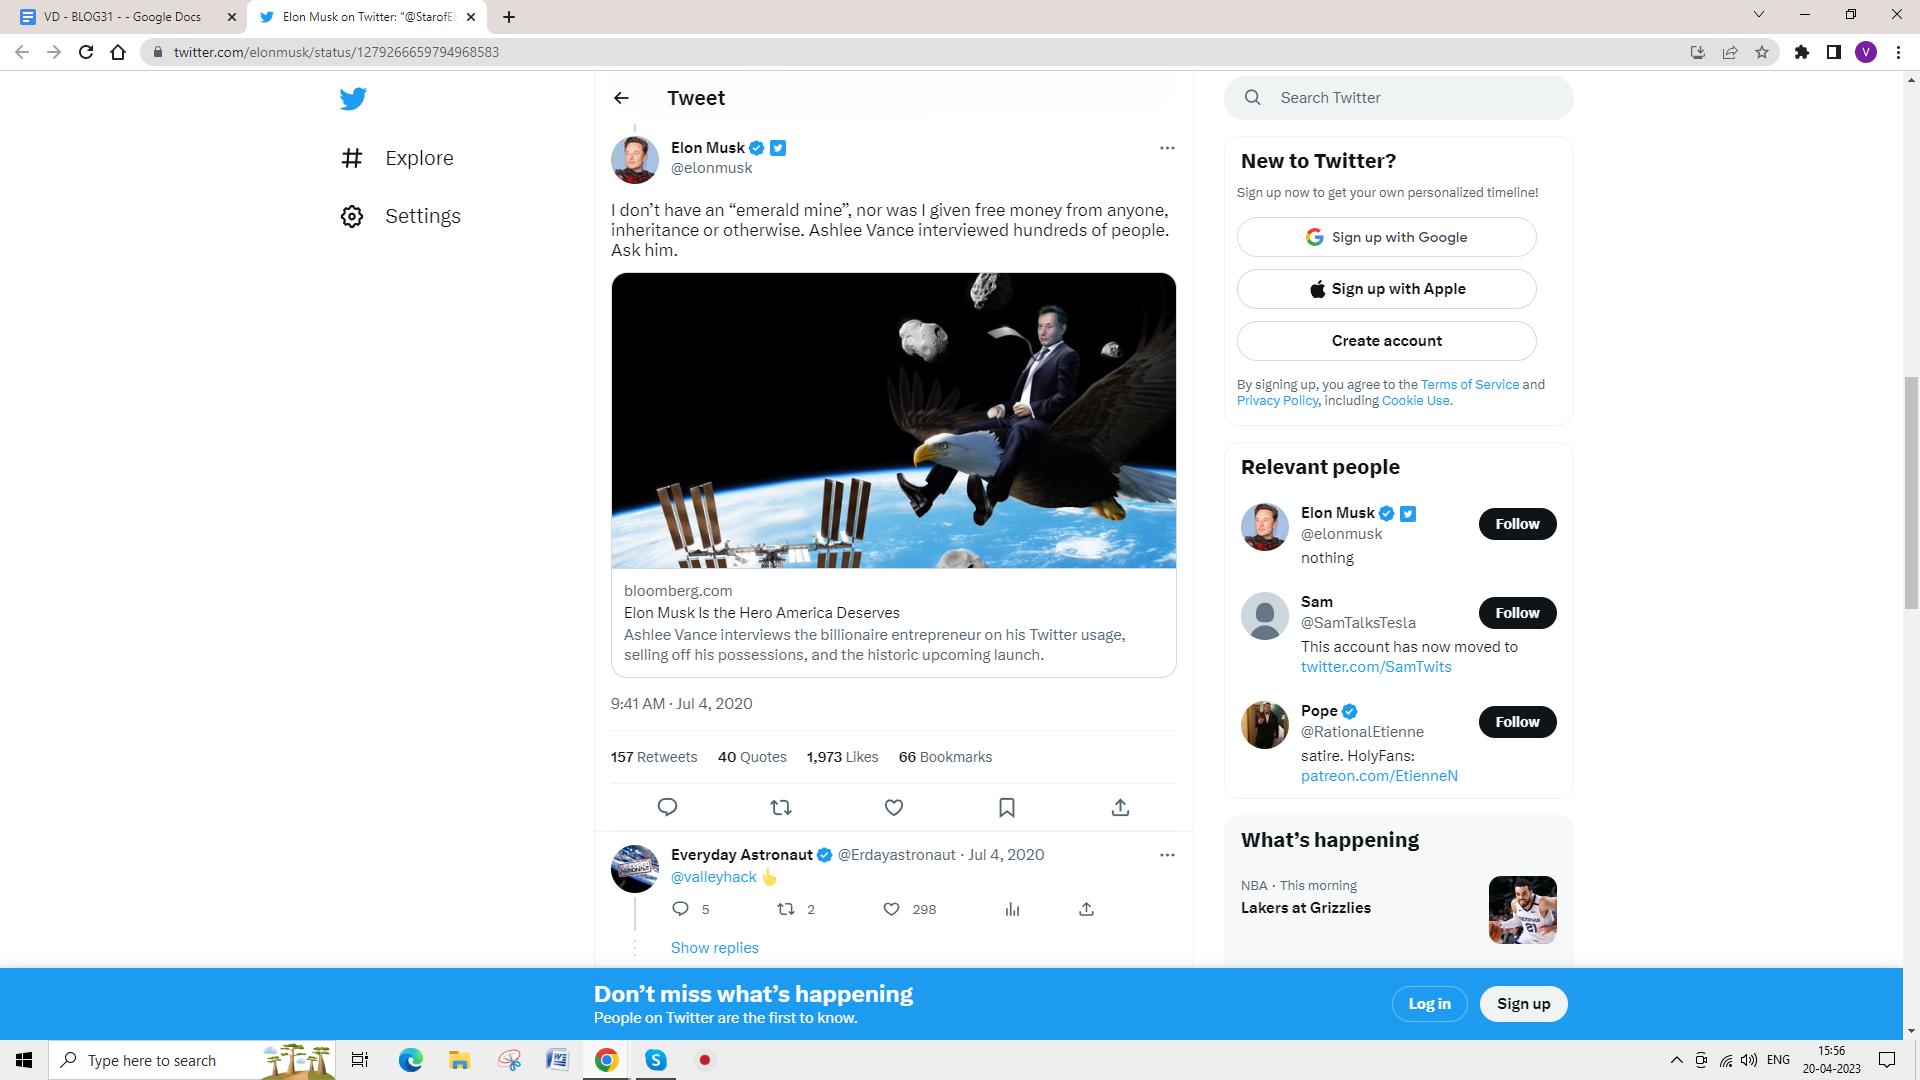1920x1080 pixels.
Task: Sign up with Apple
Action: pyautogui.click(x=1386, y=289)
